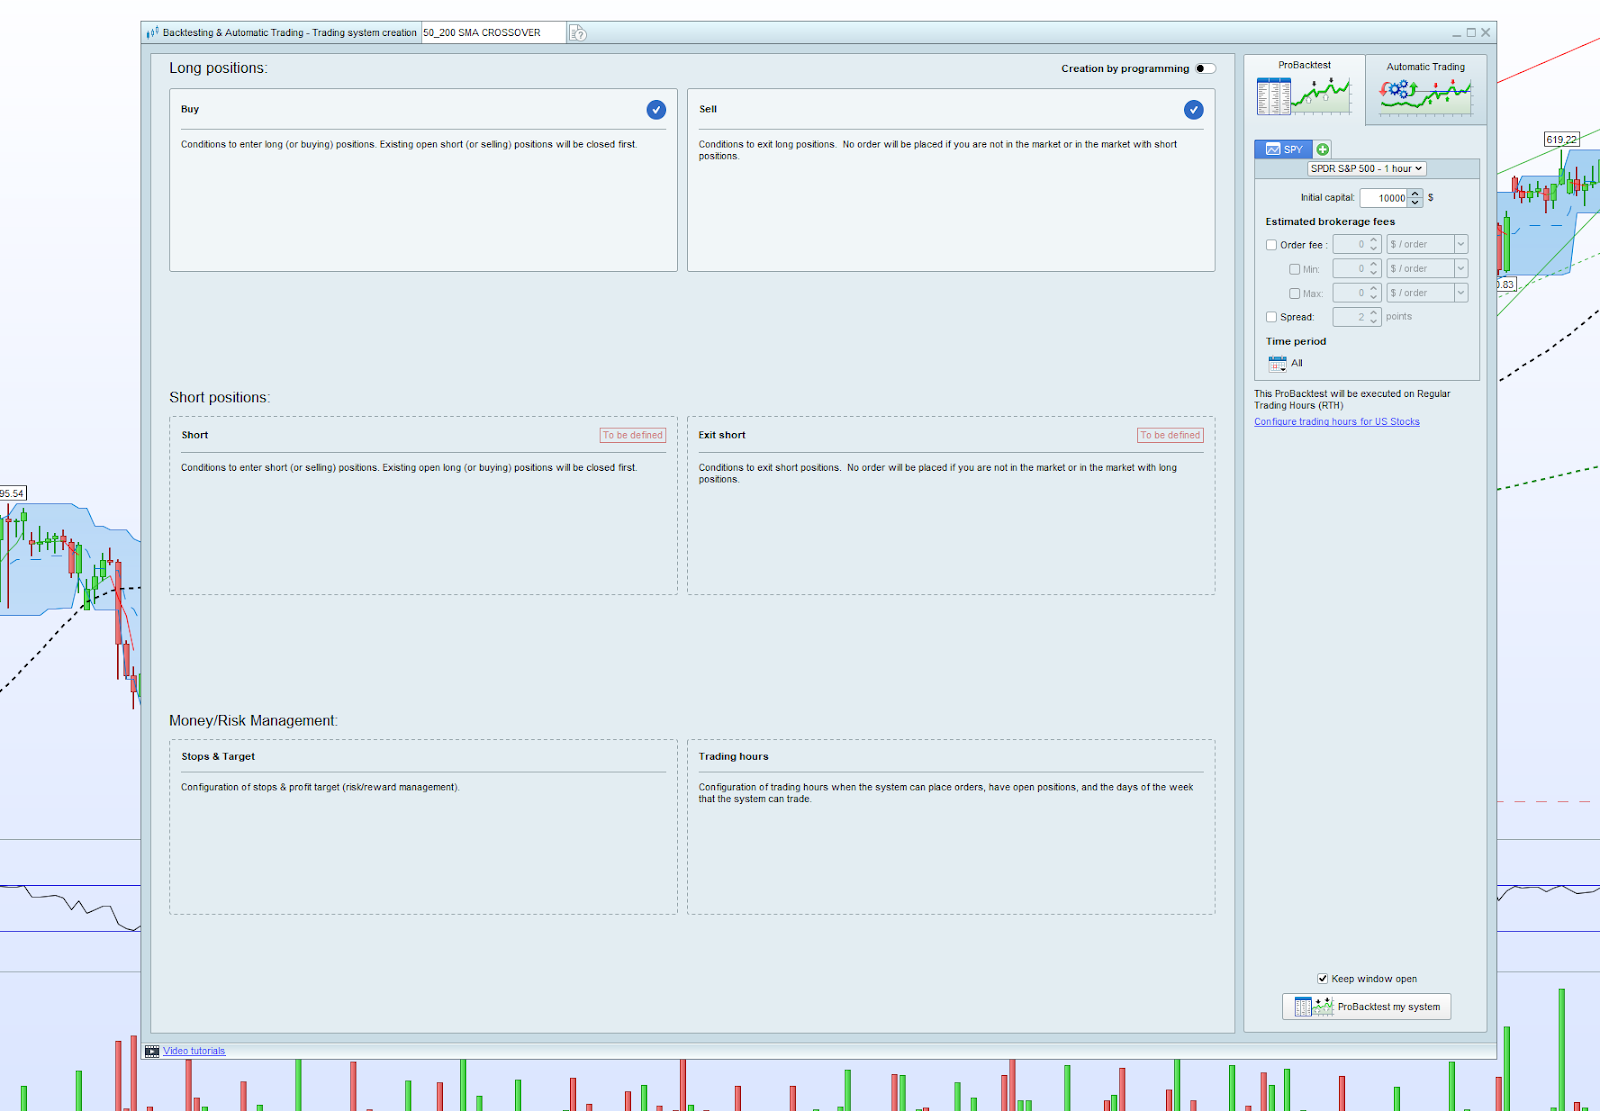Open the Trading hours panel

point(951,827)
